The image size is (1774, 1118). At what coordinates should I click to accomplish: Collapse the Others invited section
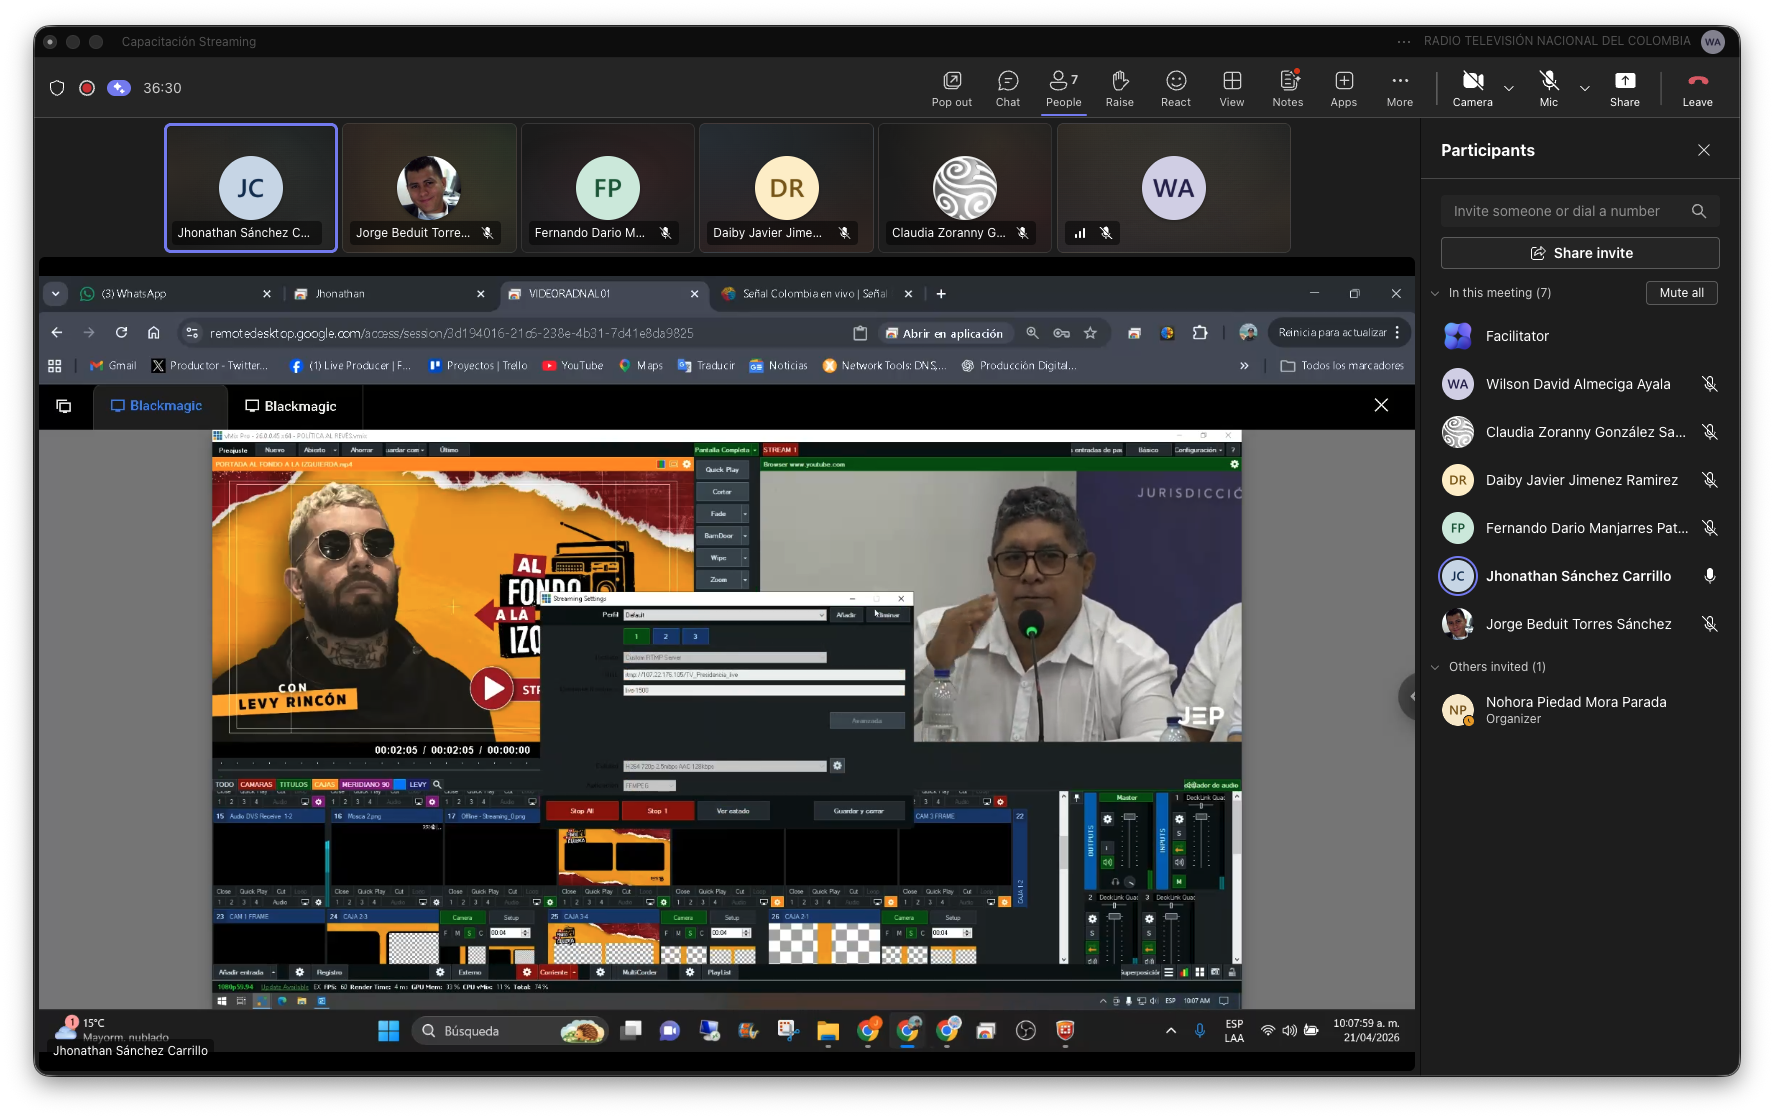pyautogui.click(x=1435, y=667)
